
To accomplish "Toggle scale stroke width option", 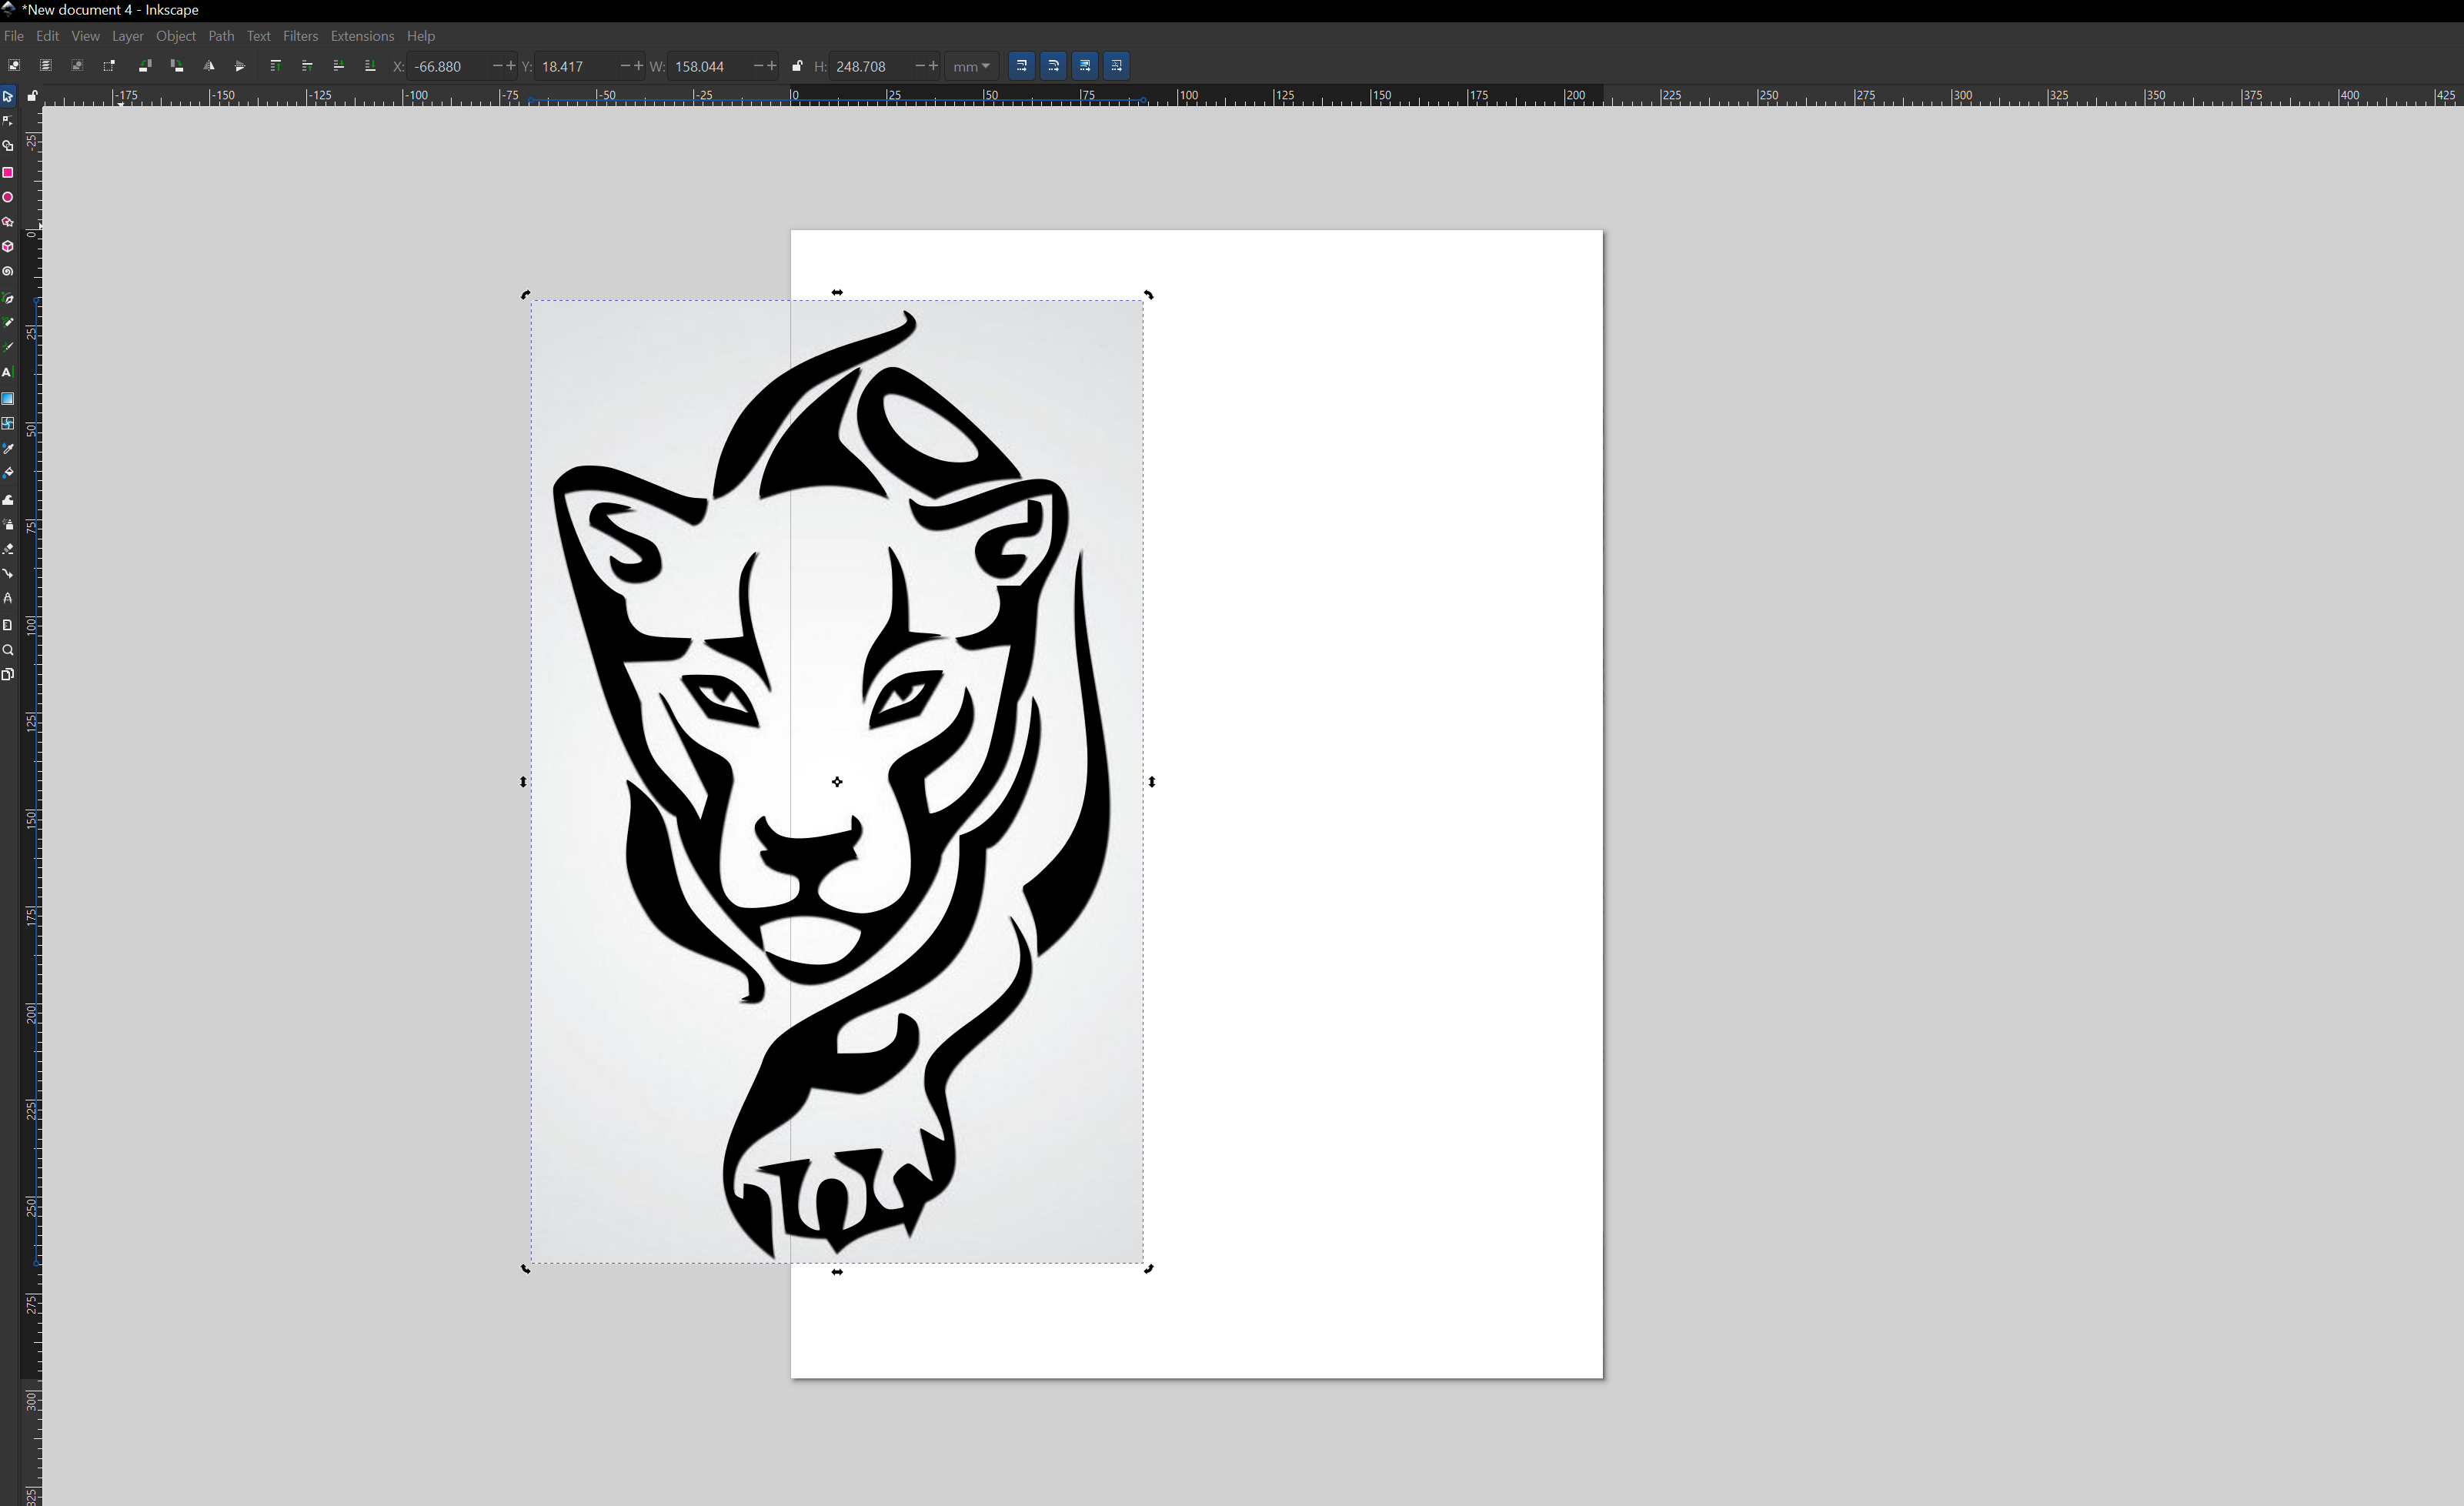I will pos(1022,66).
